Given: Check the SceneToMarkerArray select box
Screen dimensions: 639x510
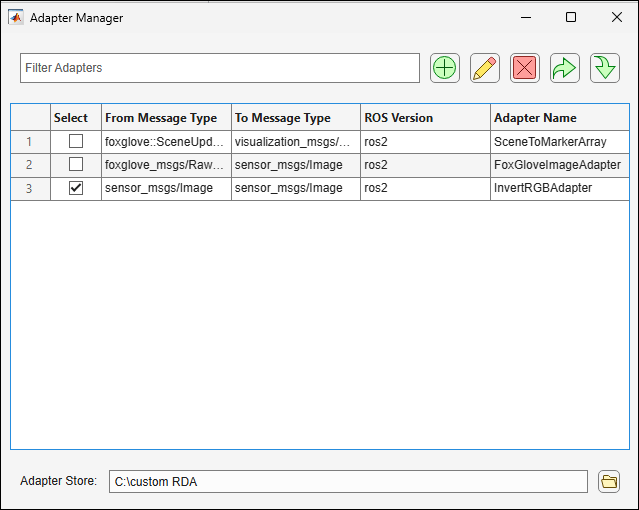Looking at the screenshot, I should (x=76, y=141).
